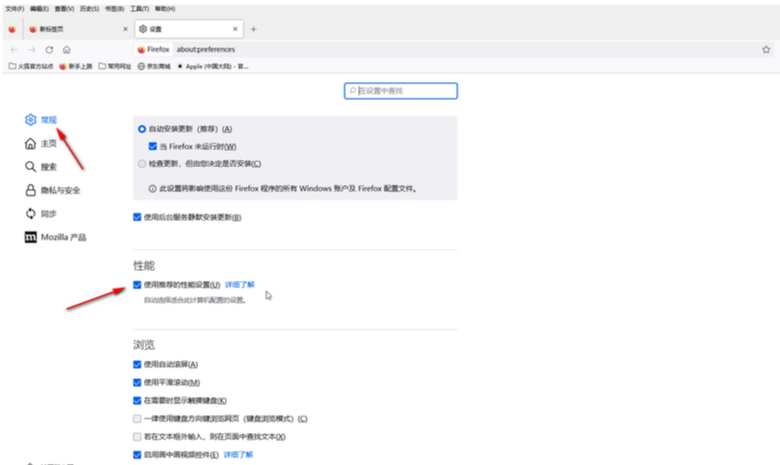
Task: Go forward using the forward arrow
Action: point(32,50)
